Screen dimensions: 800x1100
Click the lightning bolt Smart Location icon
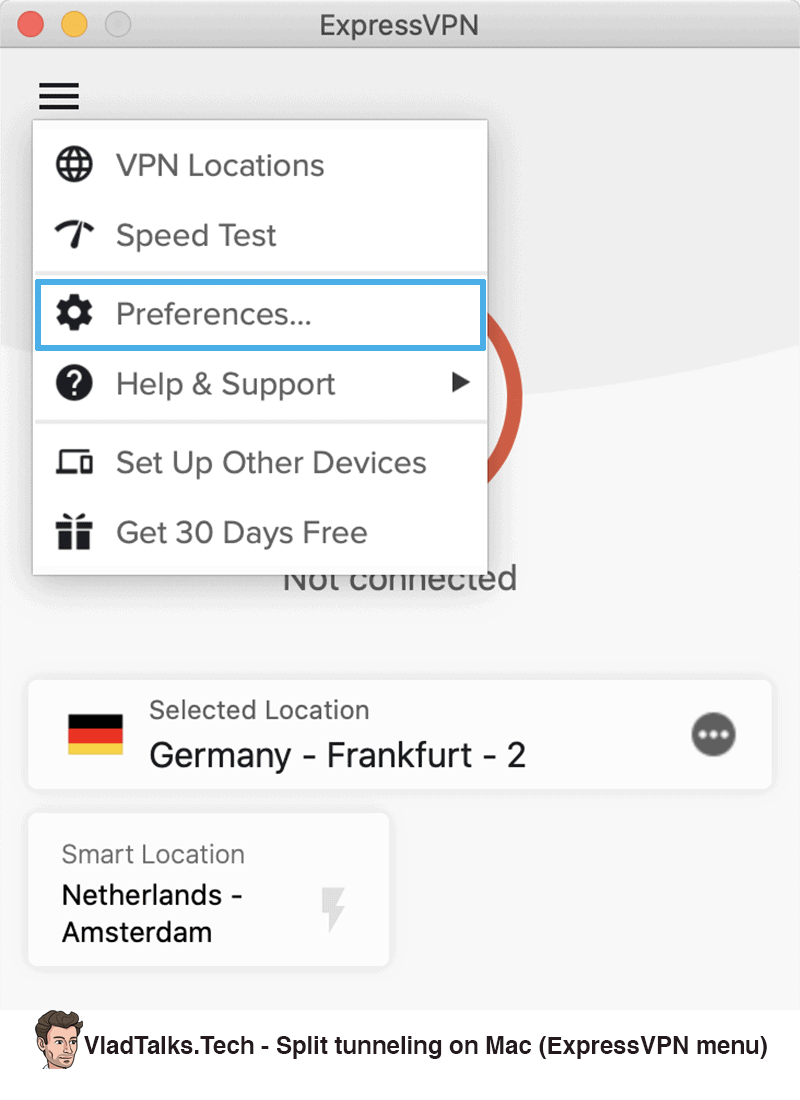point(333,910)
